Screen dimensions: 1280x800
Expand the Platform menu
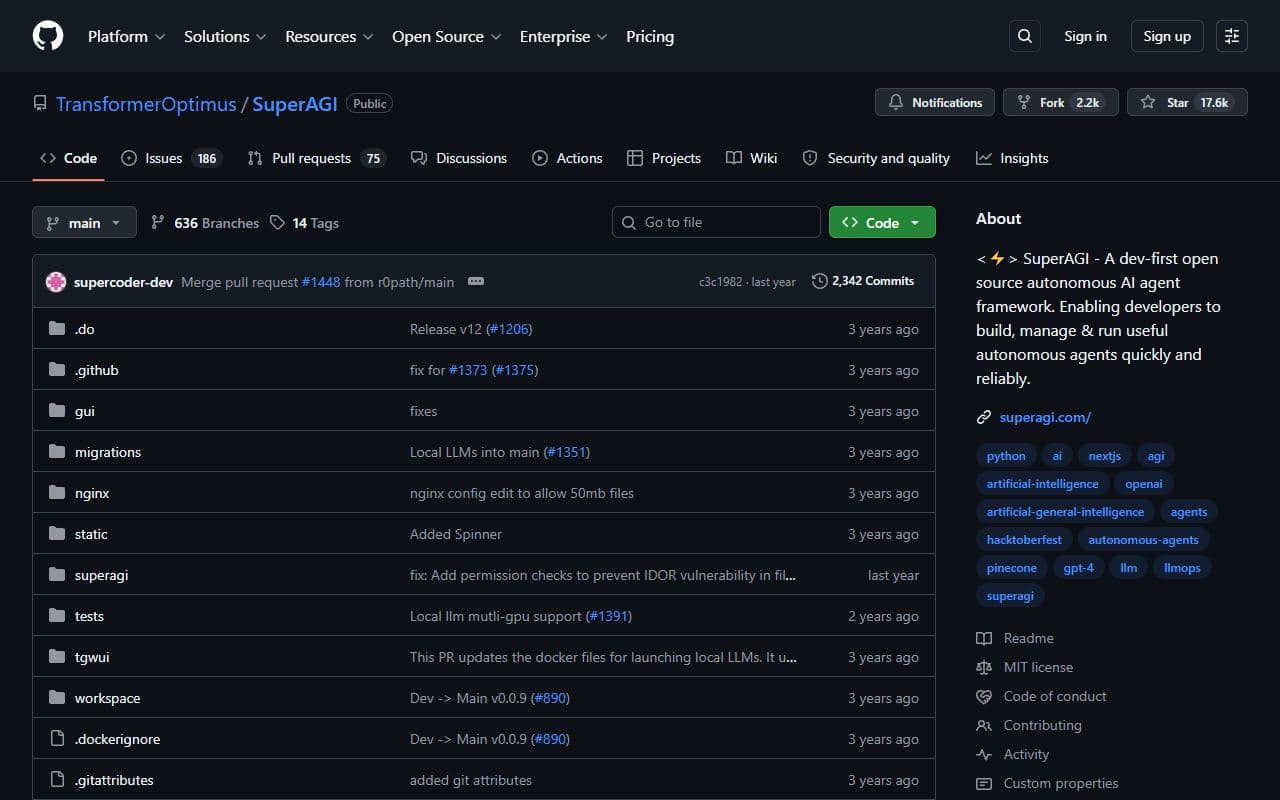[x=126, y=36]
